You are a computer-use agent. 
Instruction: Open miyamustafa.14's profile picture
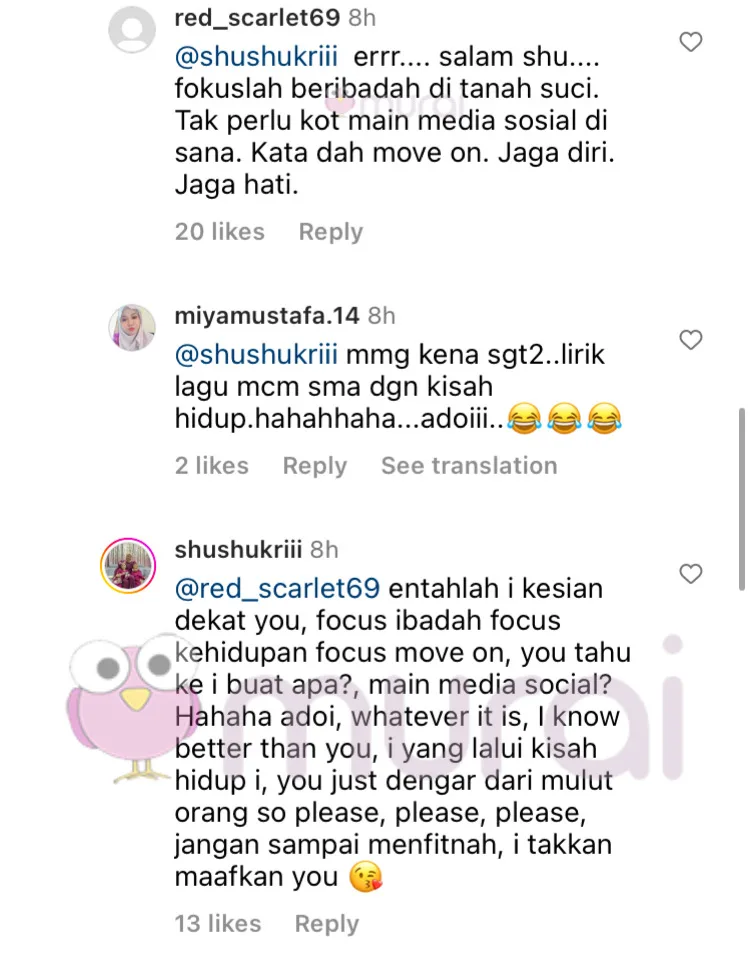click(x=132, y=327)
